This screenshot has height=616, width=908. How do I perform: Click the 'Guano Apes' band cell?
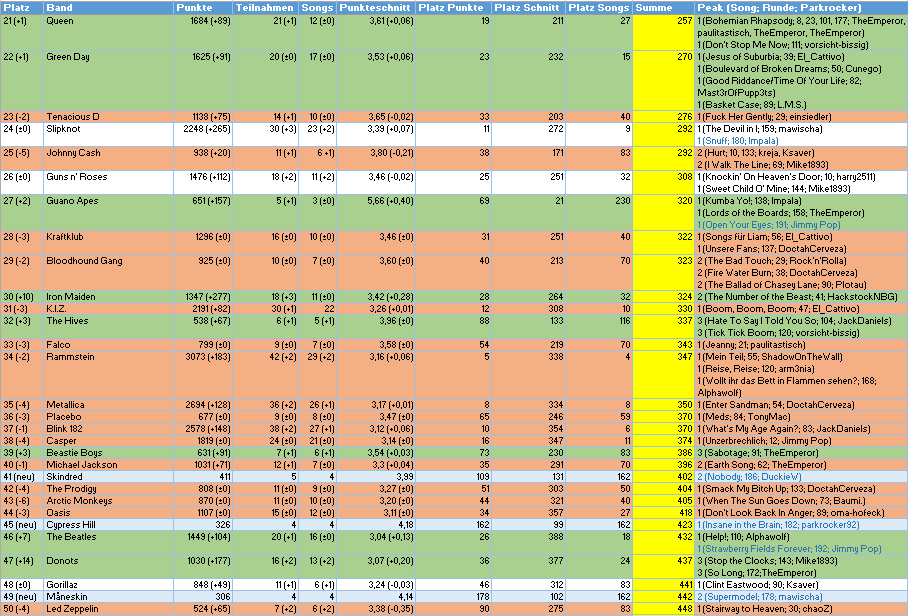pyautogui.click(x=108, y=212)
